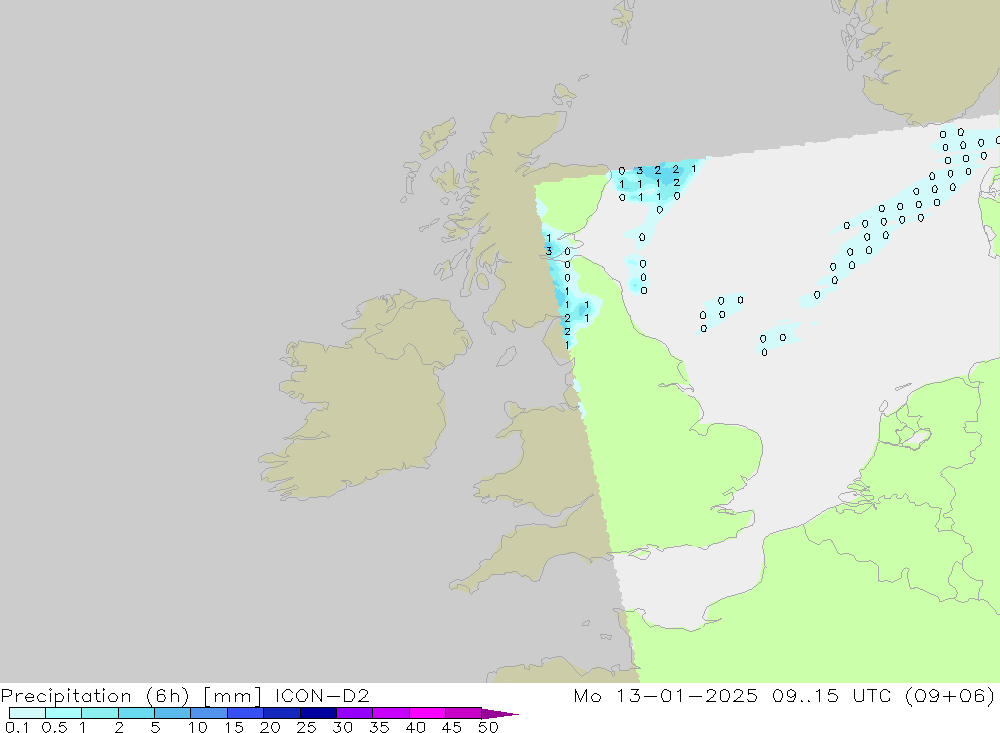Screen dimensions: 1000x733
Task: Click the legend swatch between 2 and 5
Action: pyautogui.click(x=136, y=713)
